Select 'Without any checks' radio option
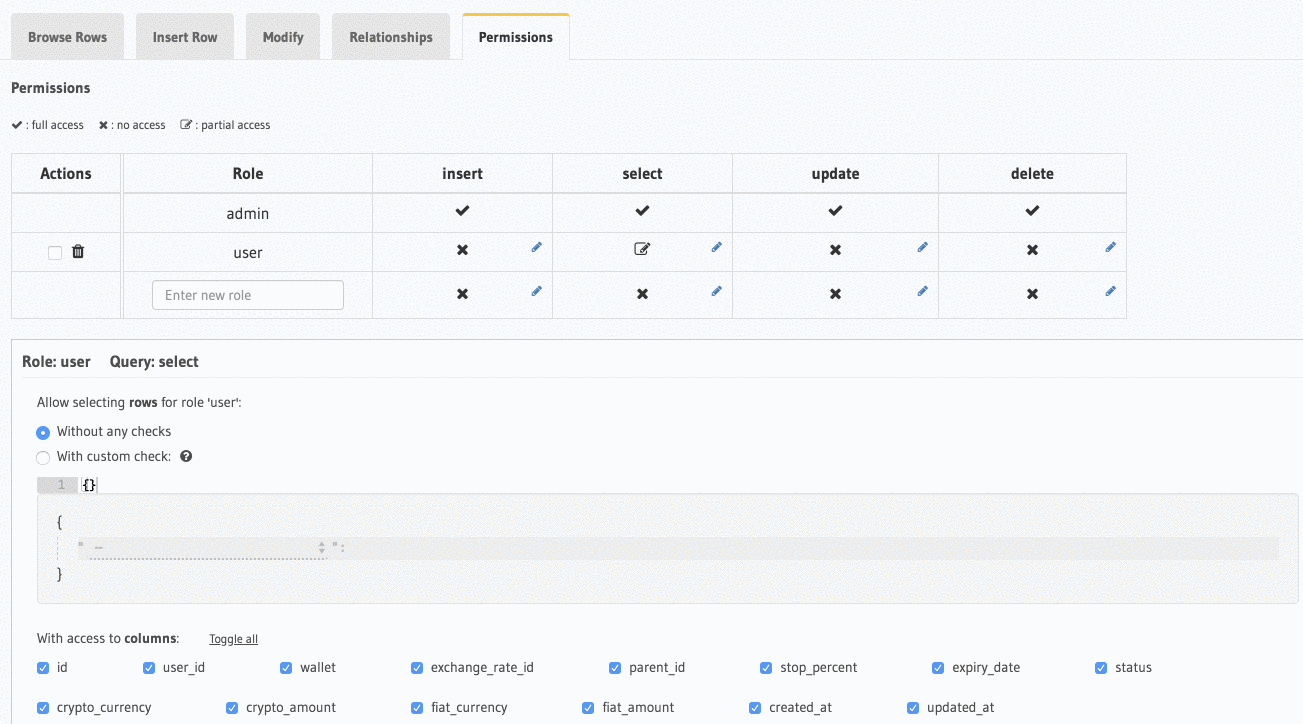Viewport: 1303px width, 724px height. click(x=43, y=433)
